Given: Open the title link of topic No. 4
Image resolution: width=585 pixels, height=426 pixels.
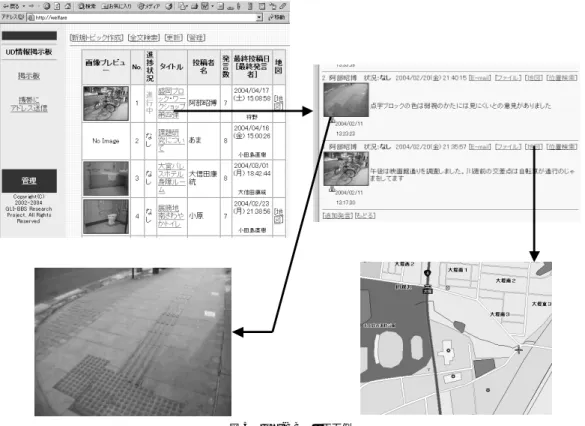Looking at the screenshot, I should pyautogui.click(x=171, y=216).
